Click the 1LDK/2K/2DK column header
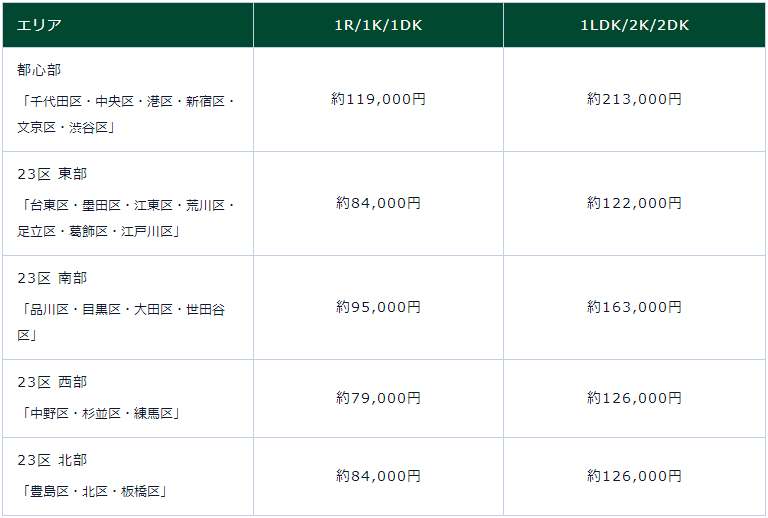This screenshot has width=768, height=518. [x=634, y=25]
